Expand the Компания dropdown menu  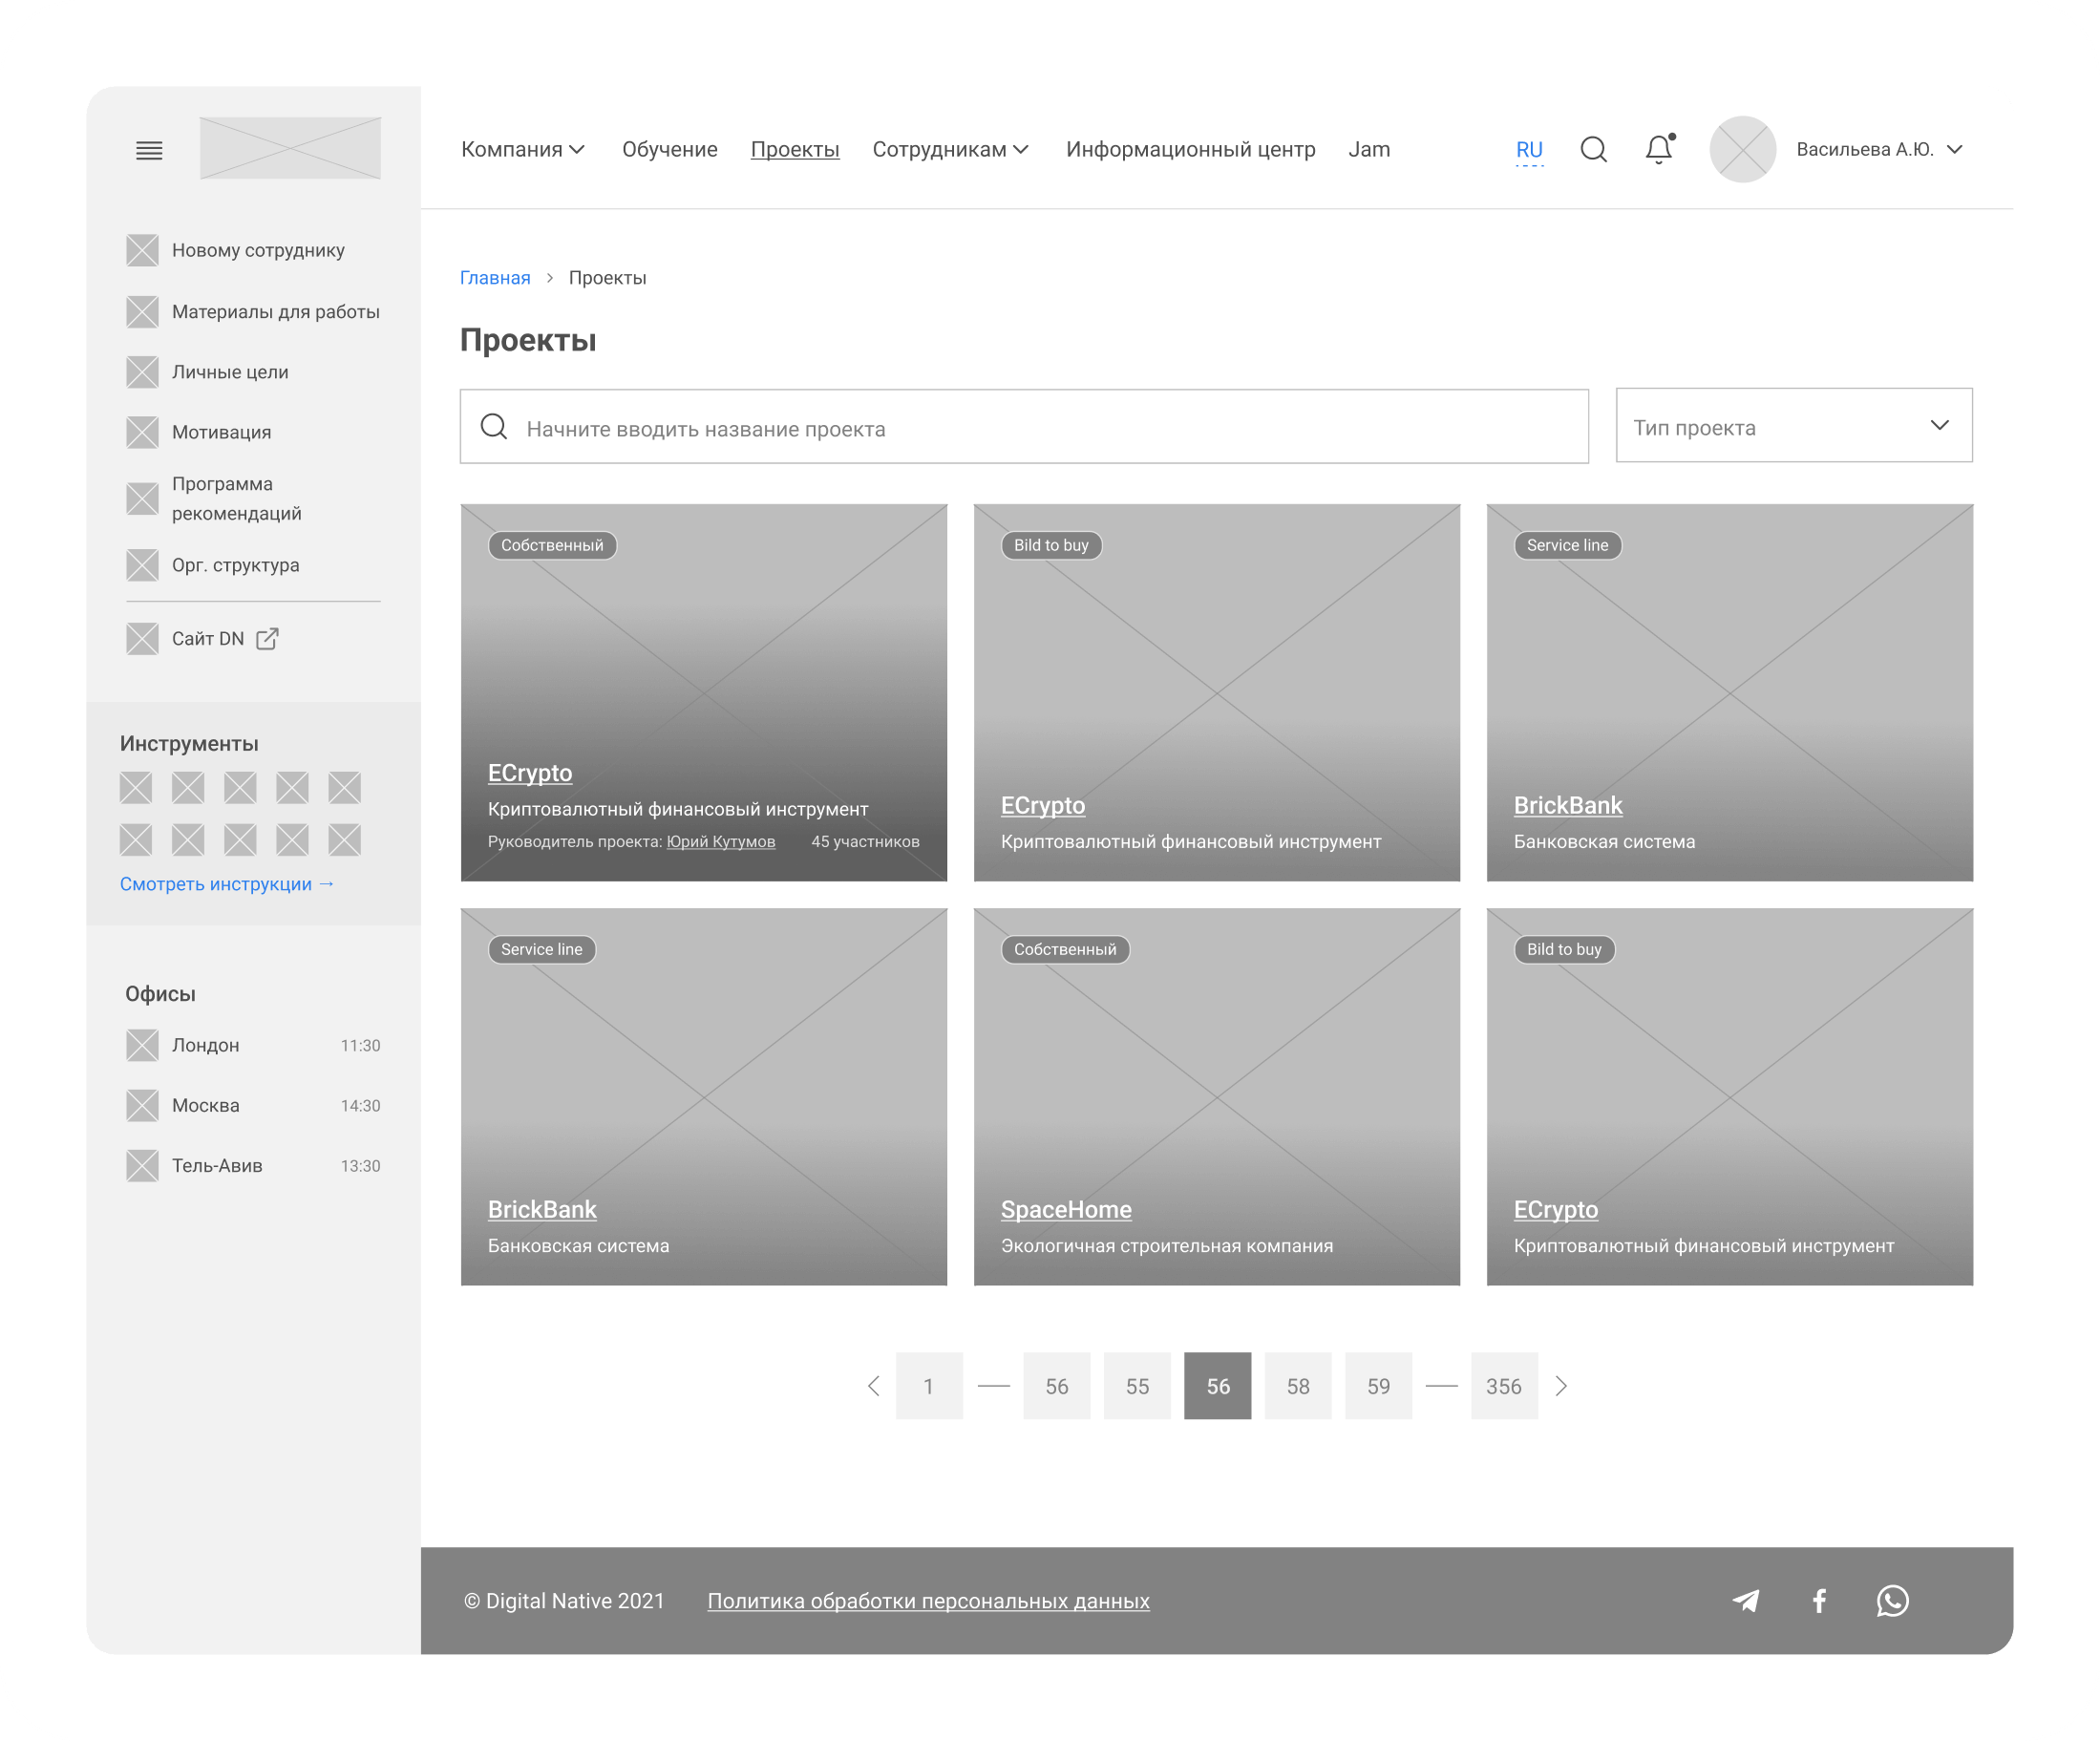522,150
